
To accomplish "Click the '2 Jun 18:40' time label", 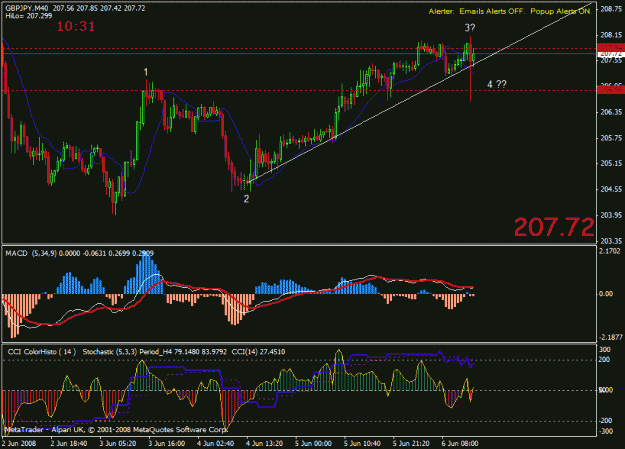I will pos(69,443).
